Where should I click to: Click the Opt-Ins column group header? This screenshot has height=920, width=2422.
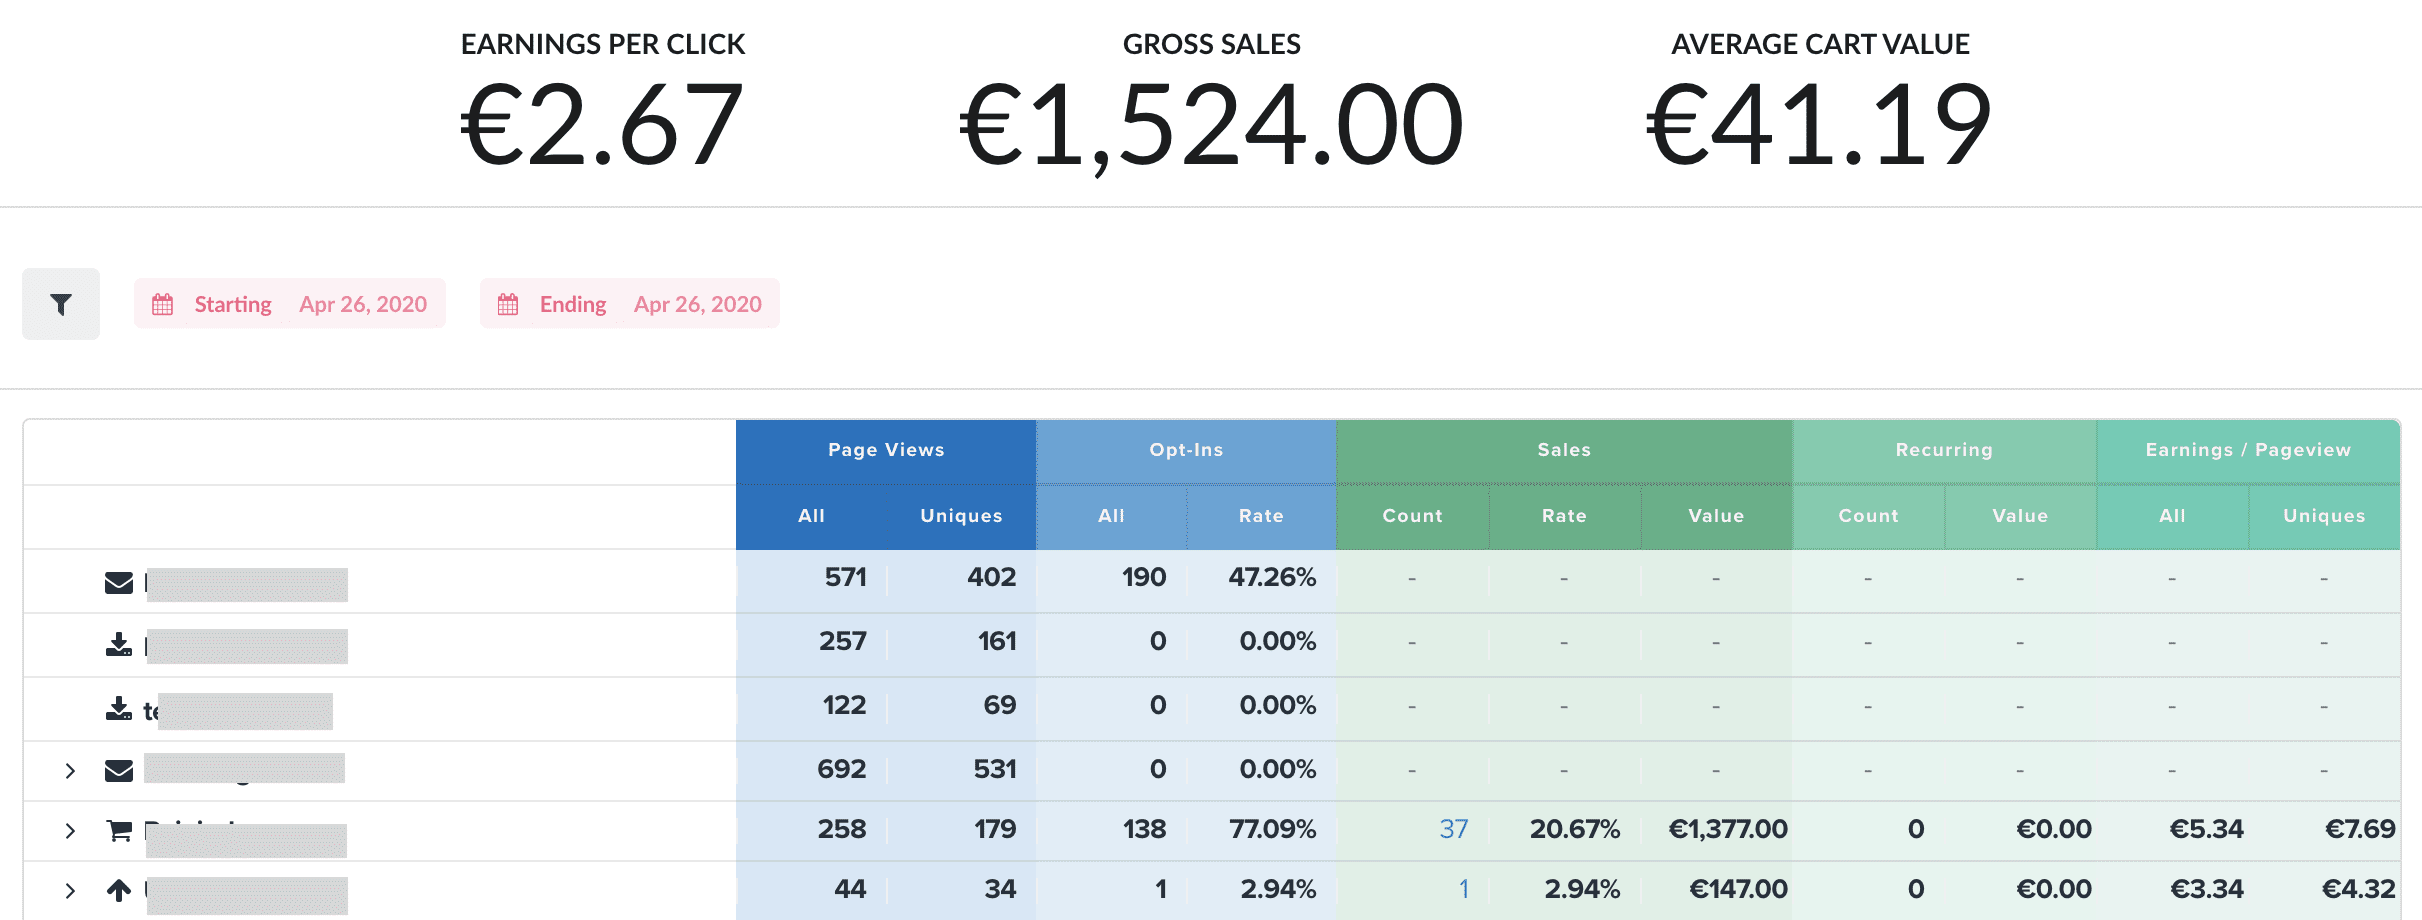1186,450
